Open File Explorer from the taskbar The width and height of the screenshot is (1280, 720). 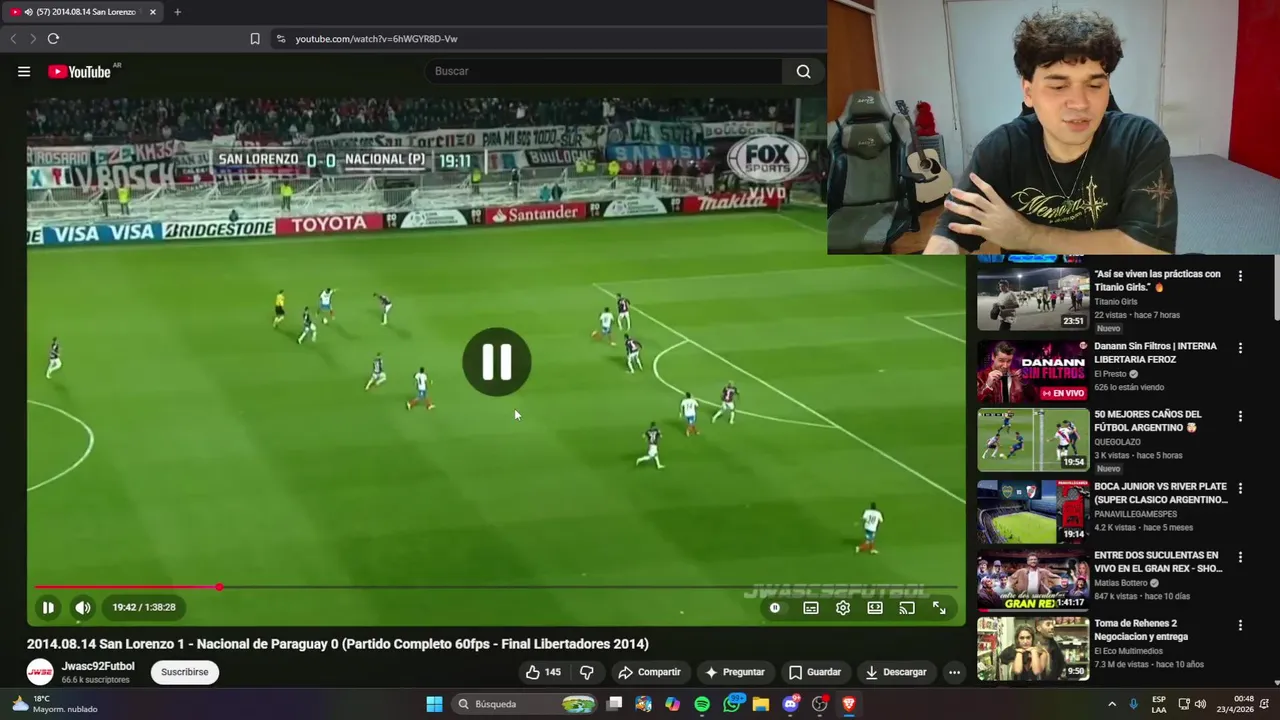761,704
